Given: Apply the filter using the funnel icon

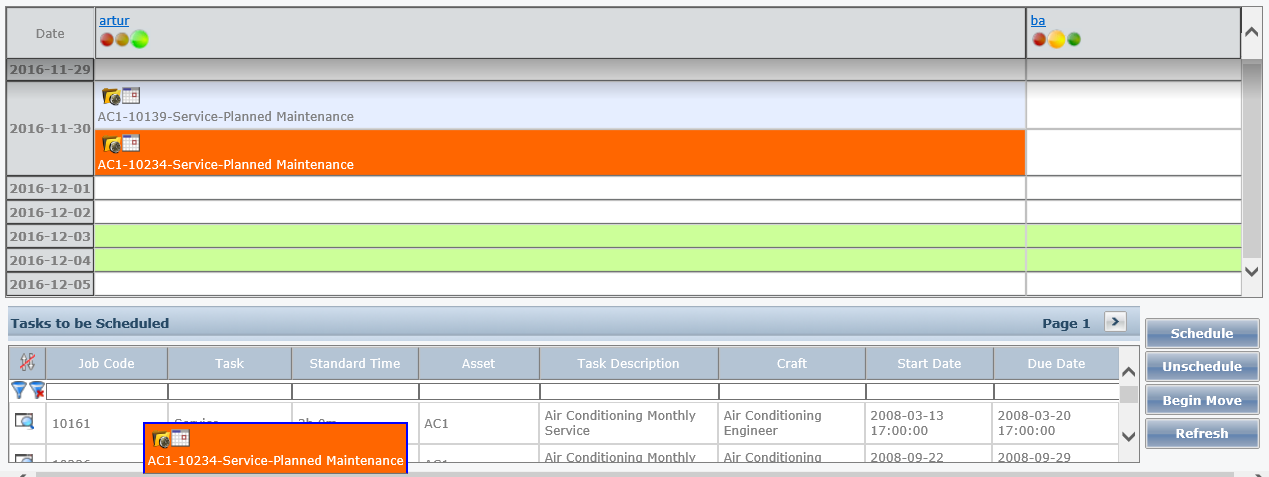Looking at the screenshot, I should coord(18,390).
